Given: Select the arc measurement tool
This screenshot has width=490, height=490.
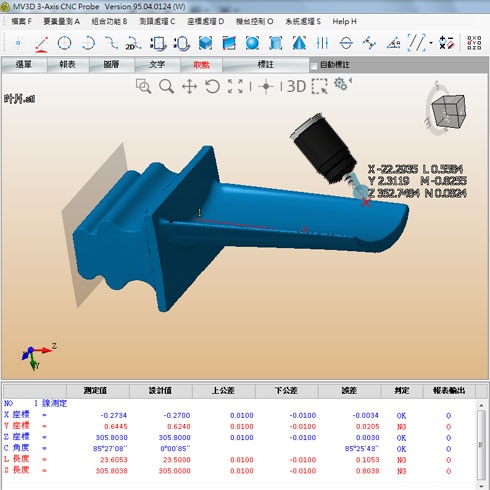Looking at the screenshot, I should (88, 43).
